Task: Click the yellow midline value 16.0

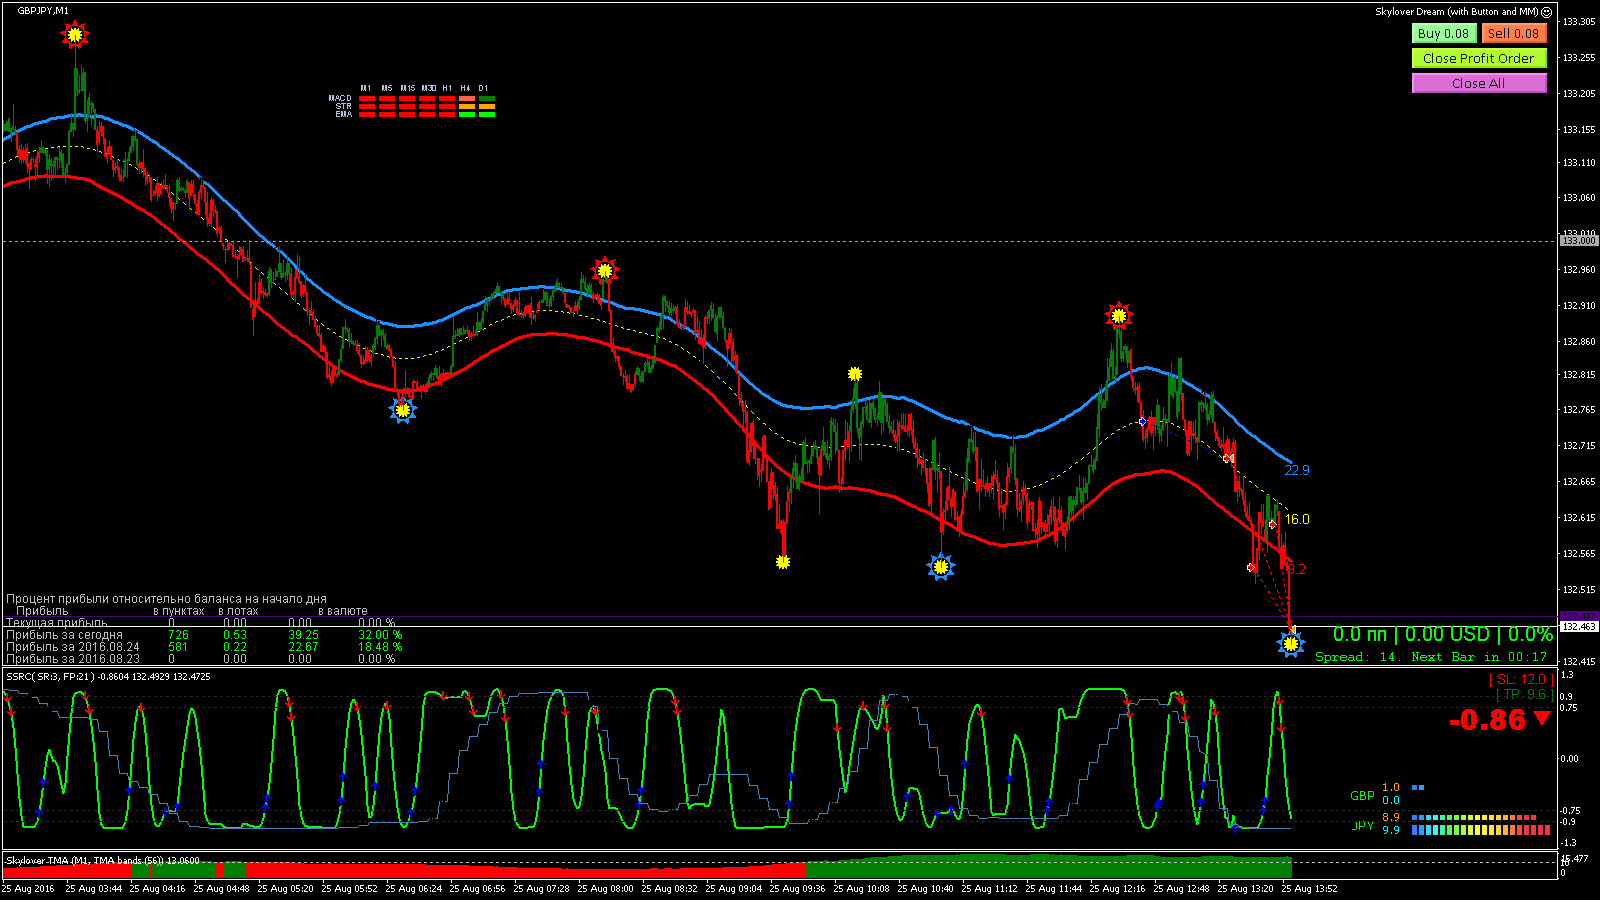Action: coord(1297,519)
